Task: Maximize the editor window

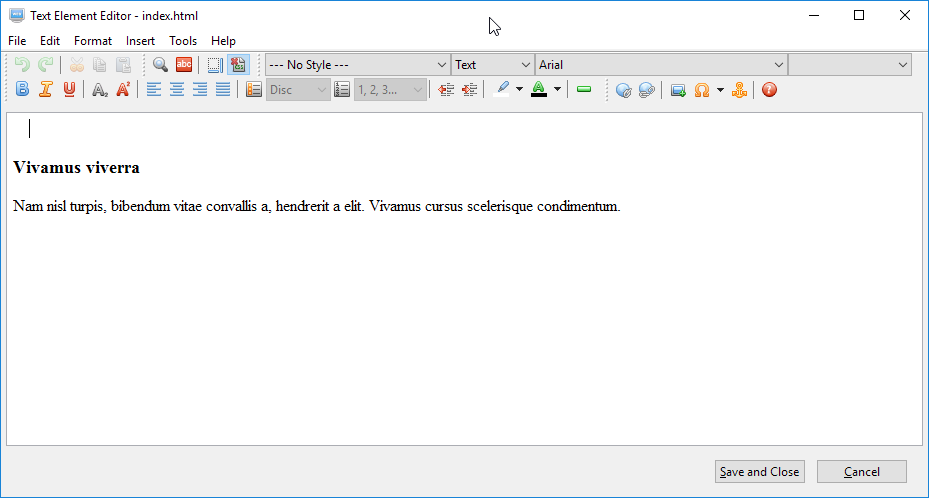Action: click(859, 15)
